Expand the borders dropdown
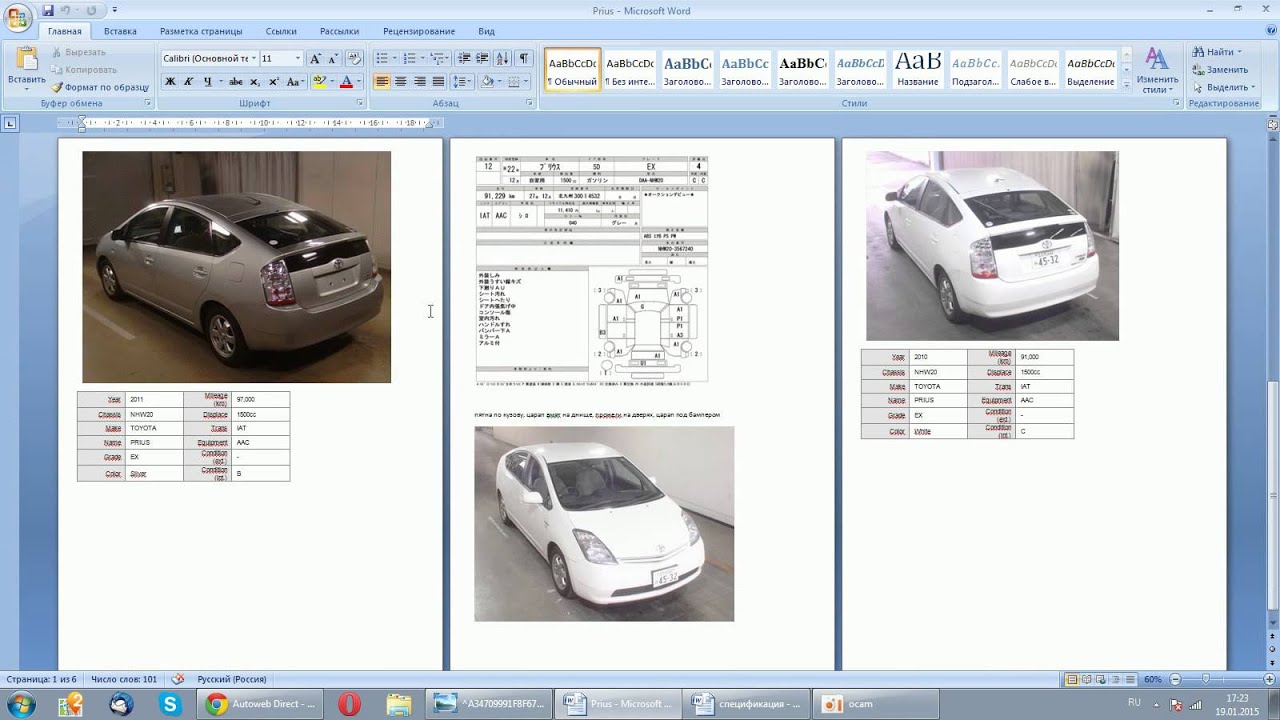Viewport: 1280px width, 720px height. point(527,82)
